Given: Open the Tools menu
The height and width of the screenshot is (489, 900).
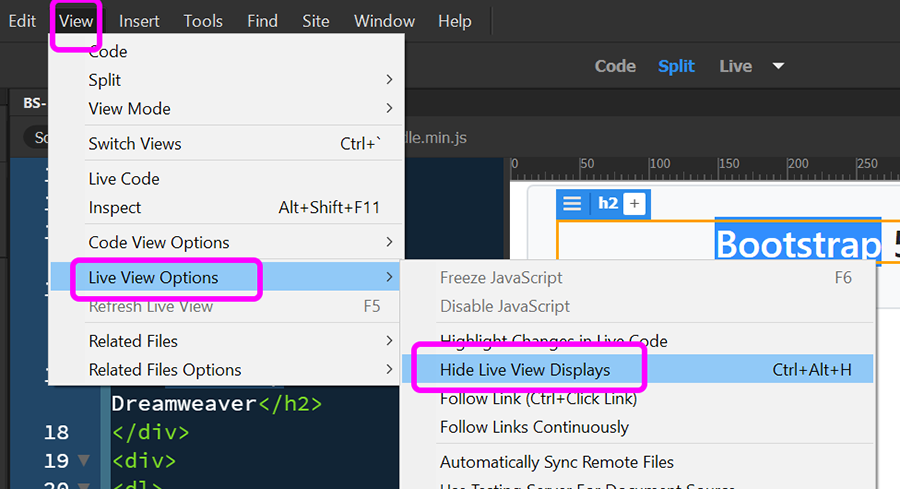Looking at the screenshot, I should 203,21.
